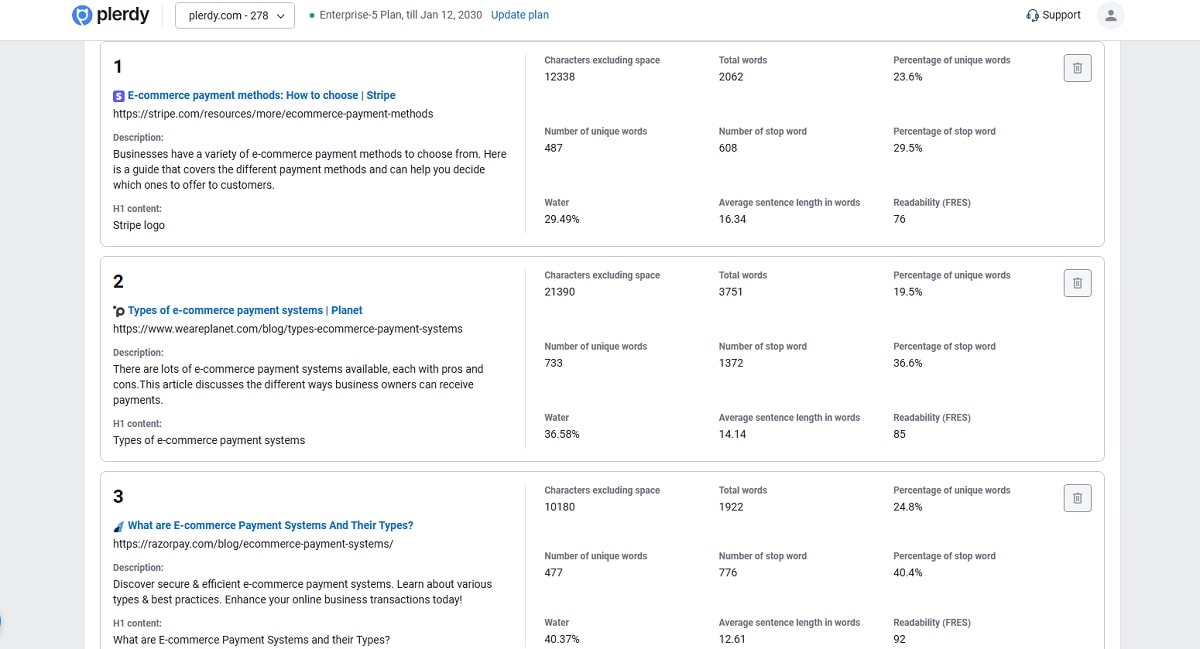The width and height of the screenshot is (1200, 649).
Task: Open the plerdy.com - 278 site dropdown
Action: pyautogui.click(x=235, y=15)
